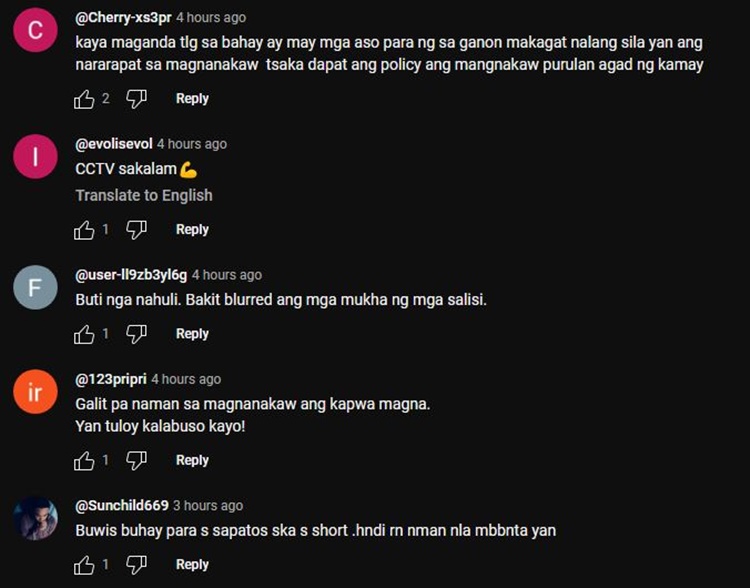Translate CCTV sakalam comment to English
The height and width of the screenshot is (588, 750).
144,195
